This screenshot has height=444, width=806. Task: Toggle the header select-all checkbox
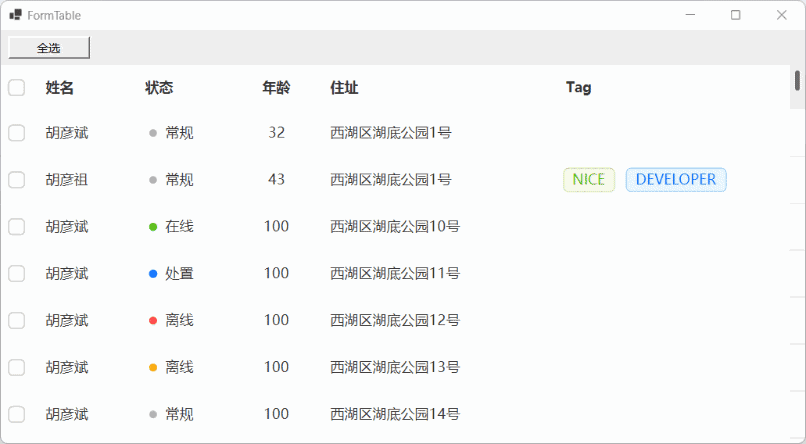(17, 88)
